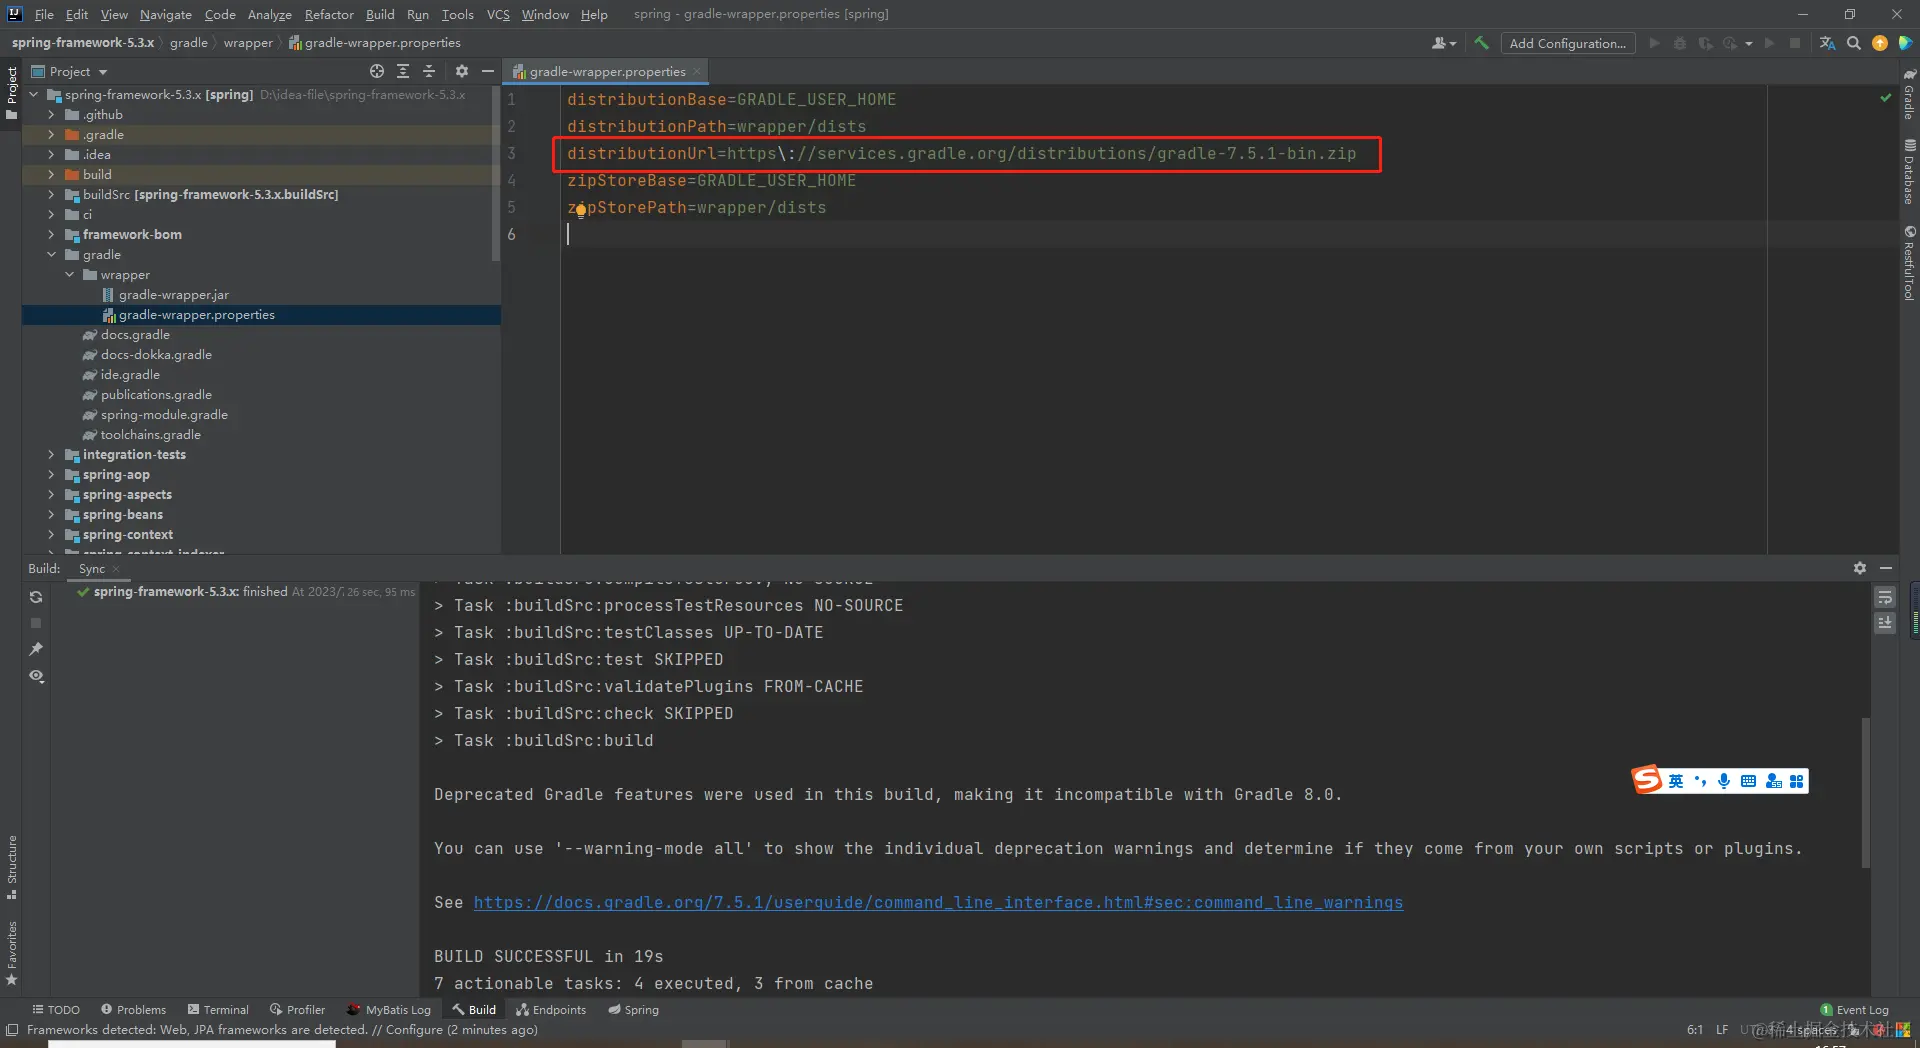Click the Build hammer icon in top toolbar
This screenshot has width=1920, height=1048.
1481,43
